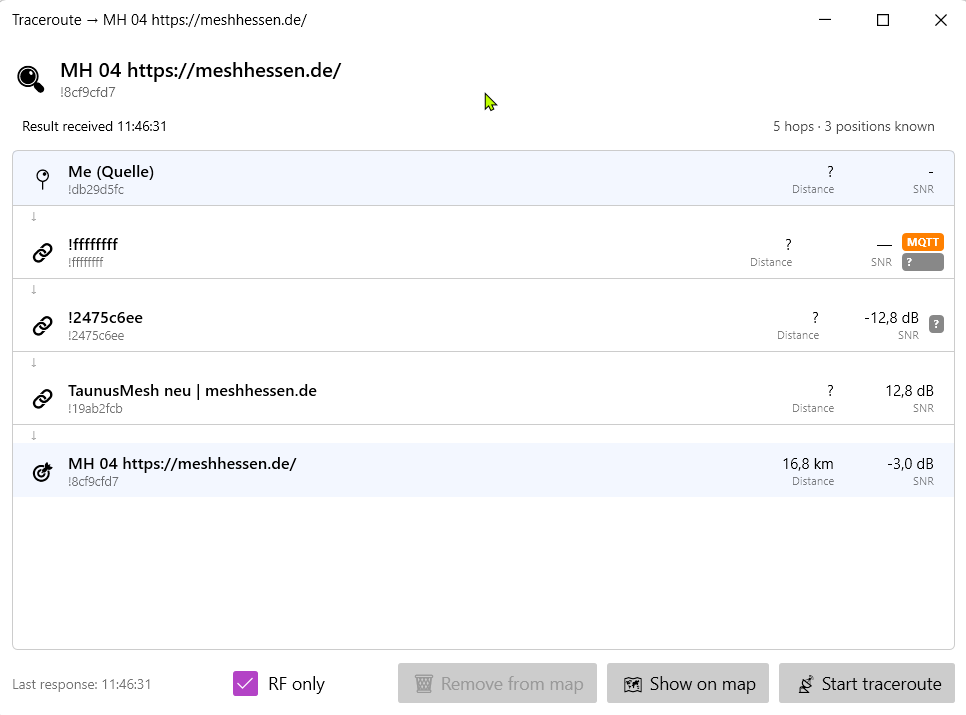Viewport: 966px width, 715px height.
Task: Select TaunusMesh neu | meshhessen.de hop
Action: [x=192, y=391]
